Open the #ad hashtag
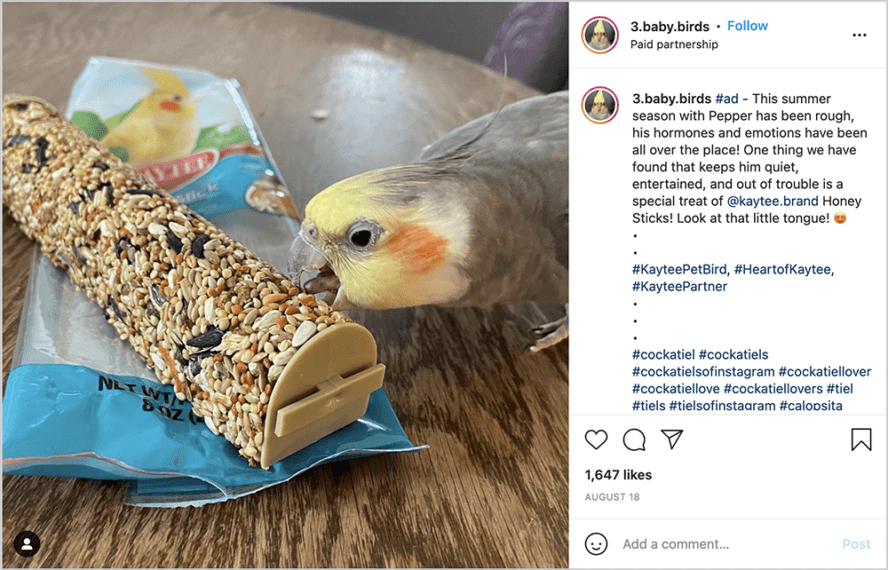Image resolution: width=888 pixels, height=570 pixels. pos(727,99)
